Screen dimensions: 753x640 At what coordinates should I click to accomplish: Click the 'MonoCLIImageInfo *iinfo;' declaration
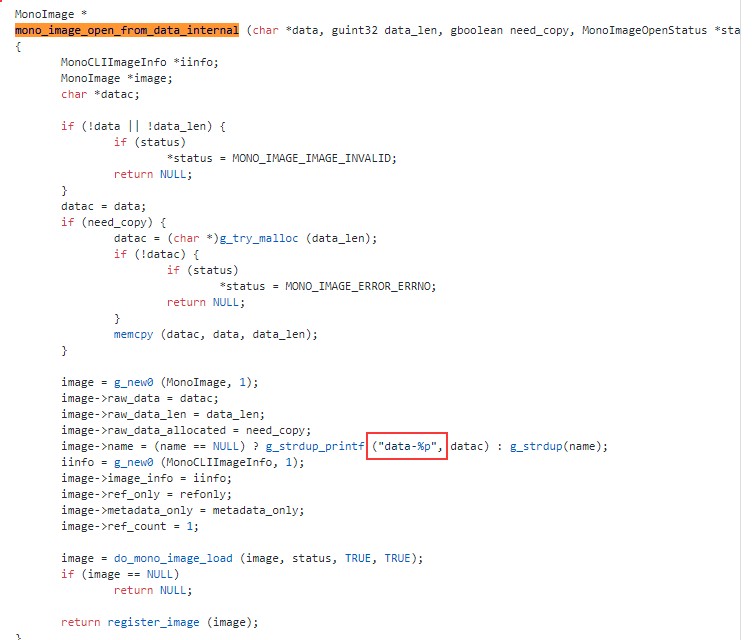point(140,62)
